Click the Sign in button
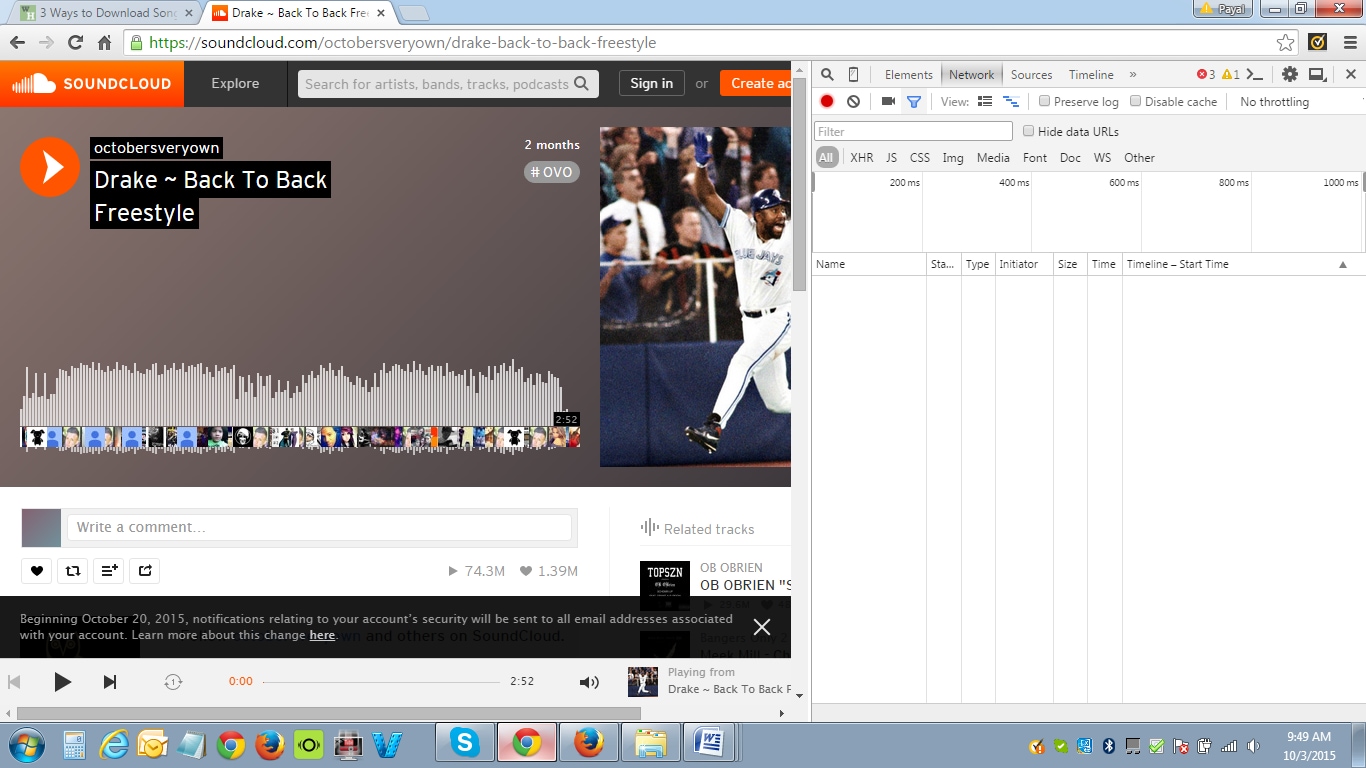1366x768 pixels. 652,84
